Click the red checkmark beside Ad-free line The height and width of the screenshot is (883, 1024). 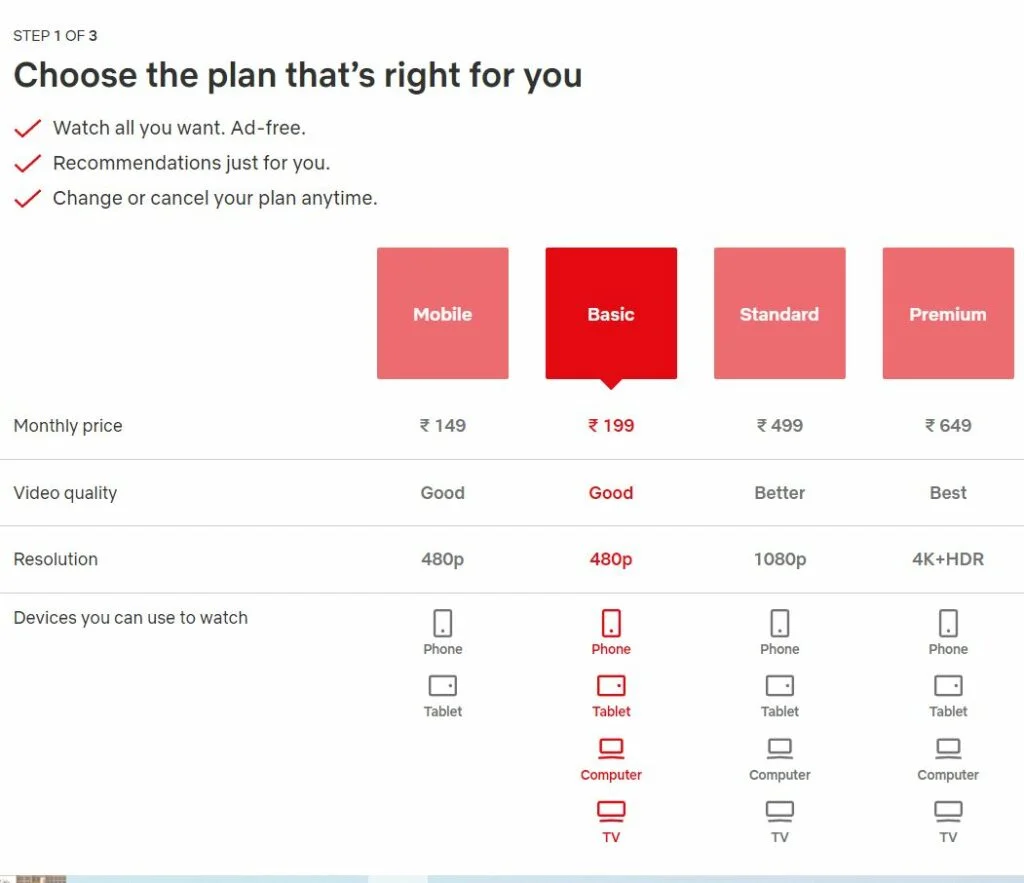tap(28, 129)
